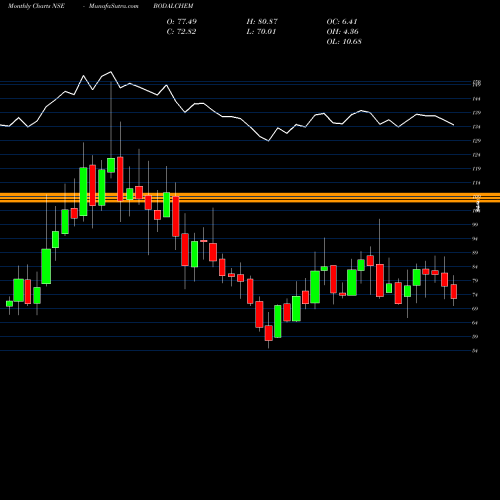Click the 114 price axis label
This screenshot has height=500, width=500.
[476, 183]
